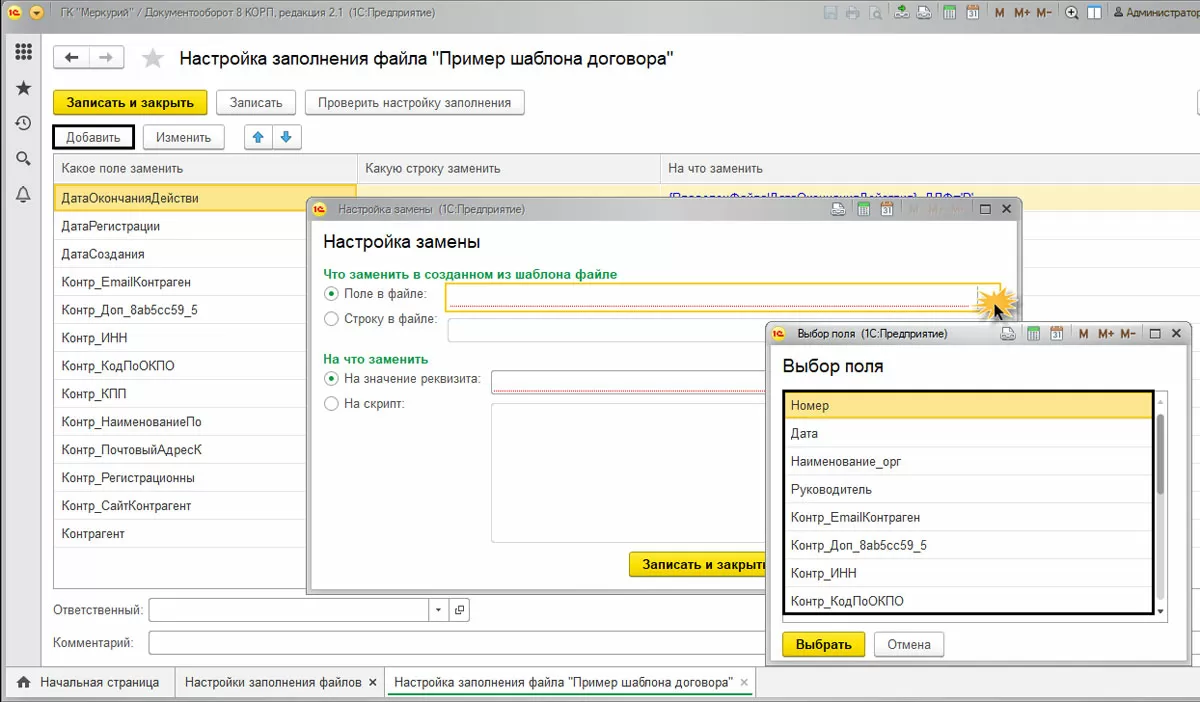Select 'Строку в файле' radio button

(x=332, y=319)
